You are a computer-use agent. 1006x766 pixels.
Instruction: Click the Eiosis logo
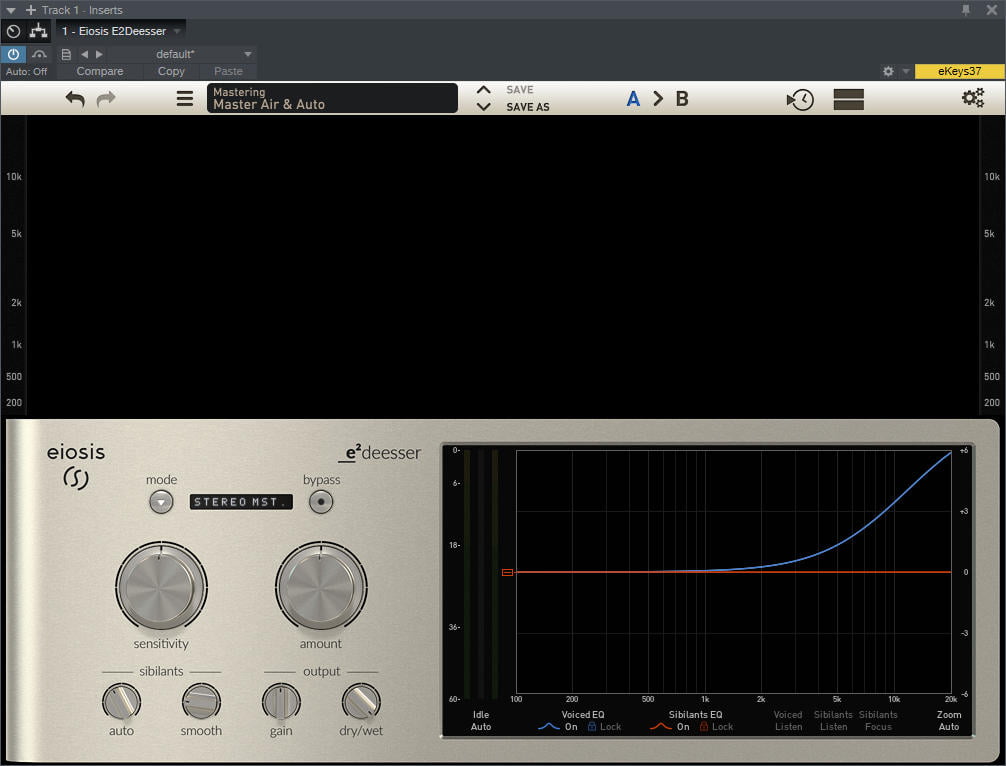coord(76,465)
